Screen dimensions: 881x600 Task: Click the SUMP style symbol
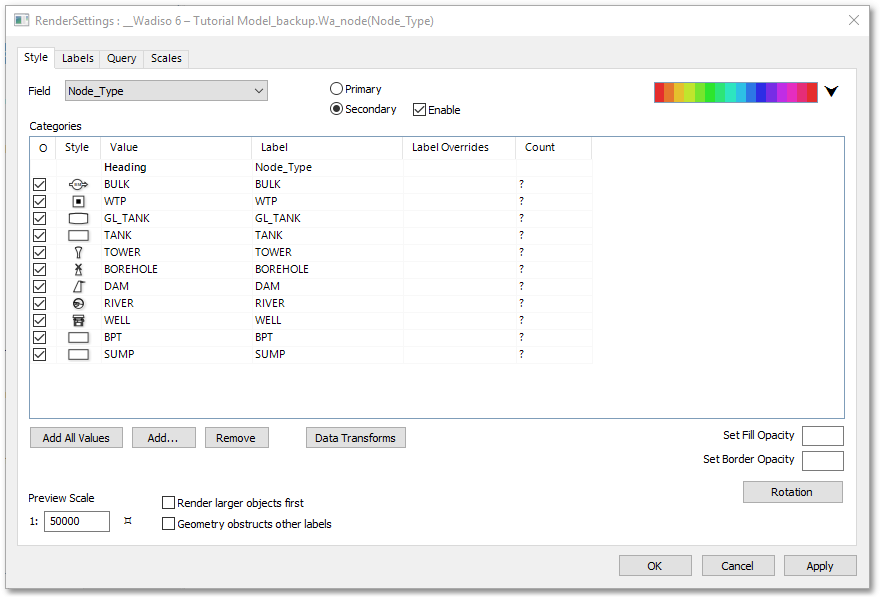pyautogui.click(x=78, y=354)
